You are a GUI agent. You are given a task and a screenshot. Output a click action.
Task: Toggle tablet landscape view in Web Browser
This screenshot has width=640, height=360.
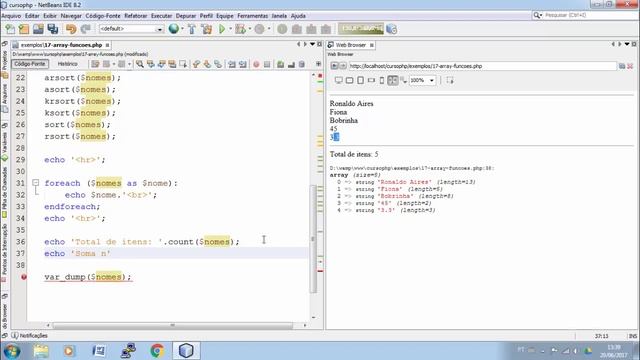349,80
